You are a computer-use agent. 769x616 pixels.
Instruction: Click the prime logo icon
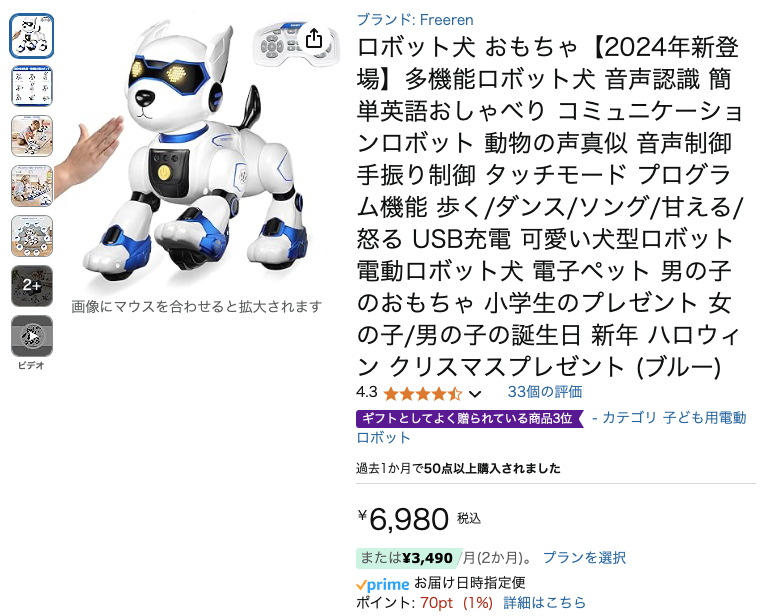pos(383,584)
